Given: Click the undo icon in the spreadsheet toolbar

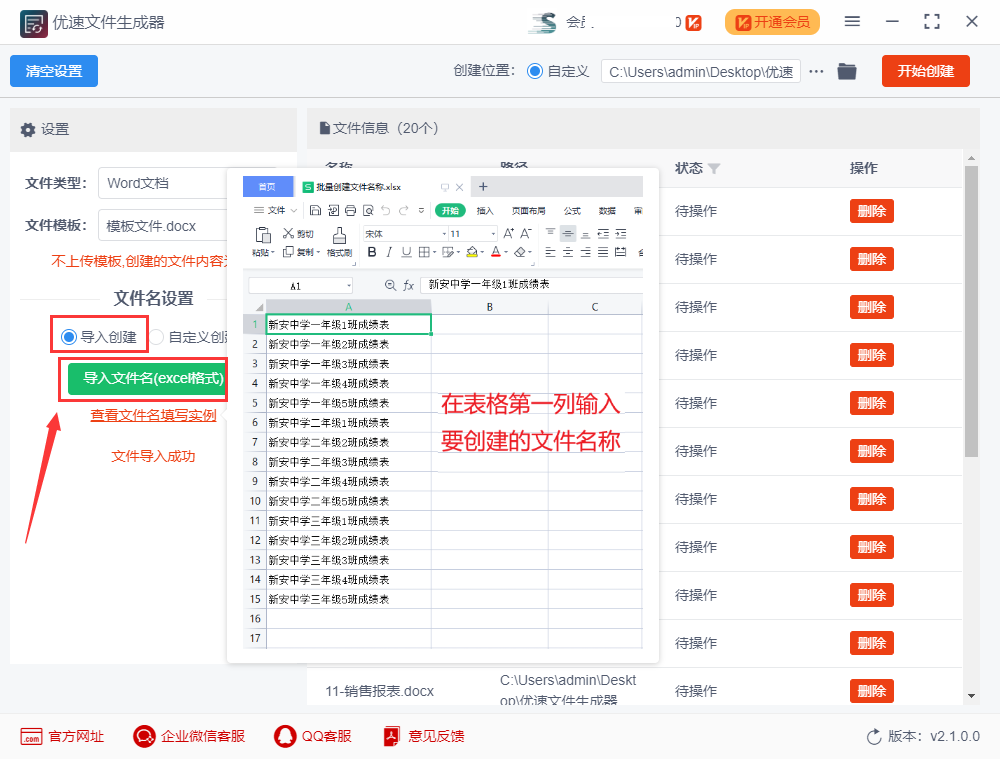Looking at the screenshot, I should [385, 210].
